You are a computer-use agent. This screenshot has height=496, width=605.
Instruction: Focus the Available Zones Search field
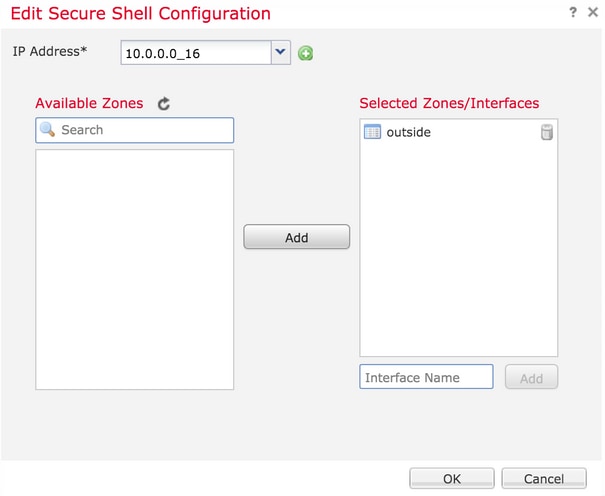click(135, 130)
